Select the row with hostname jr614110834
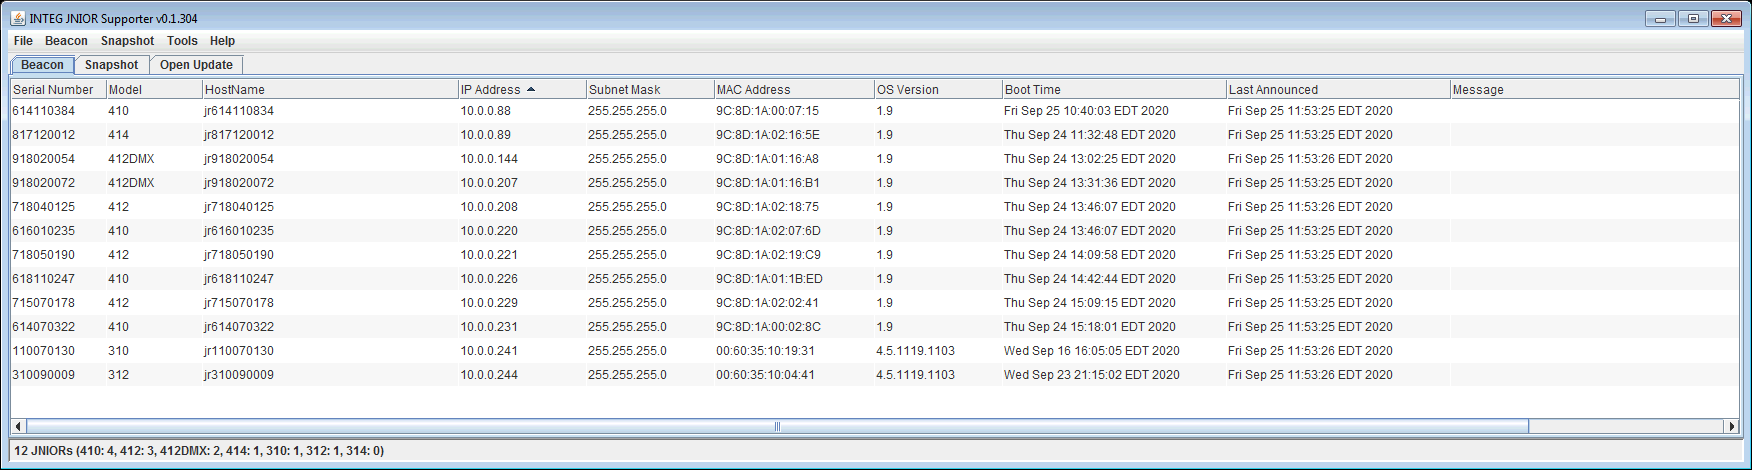The height and width of the screenshot is (470, 1752). click(875, 111)
